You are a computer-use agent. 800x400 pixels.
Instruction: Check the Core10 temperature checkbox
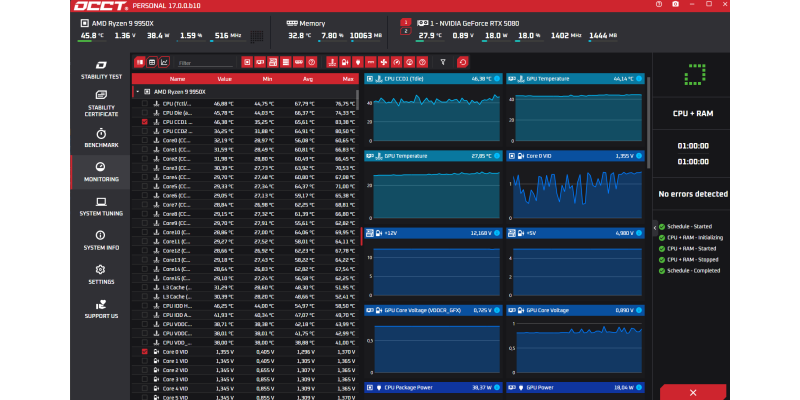coord(145,232)
